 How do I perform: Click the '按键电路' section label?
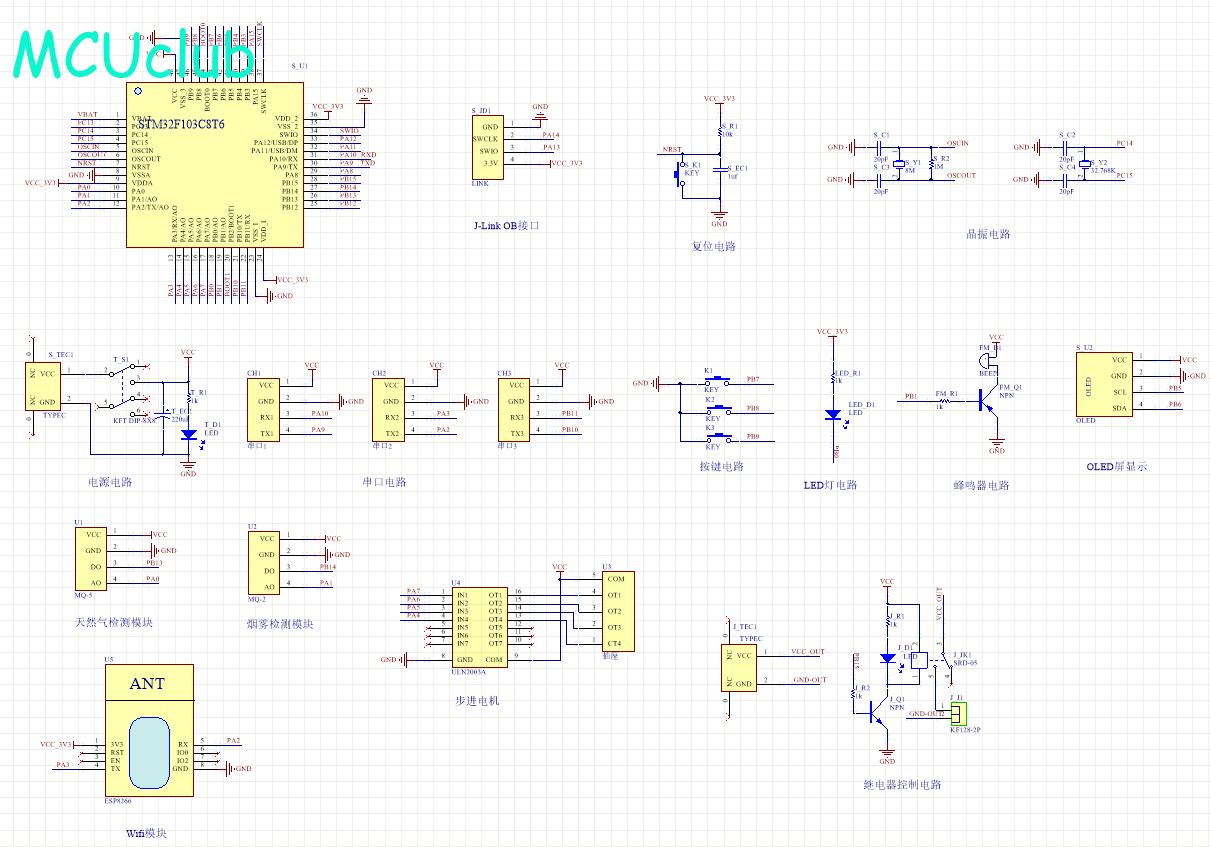click(x=721, y=466)
